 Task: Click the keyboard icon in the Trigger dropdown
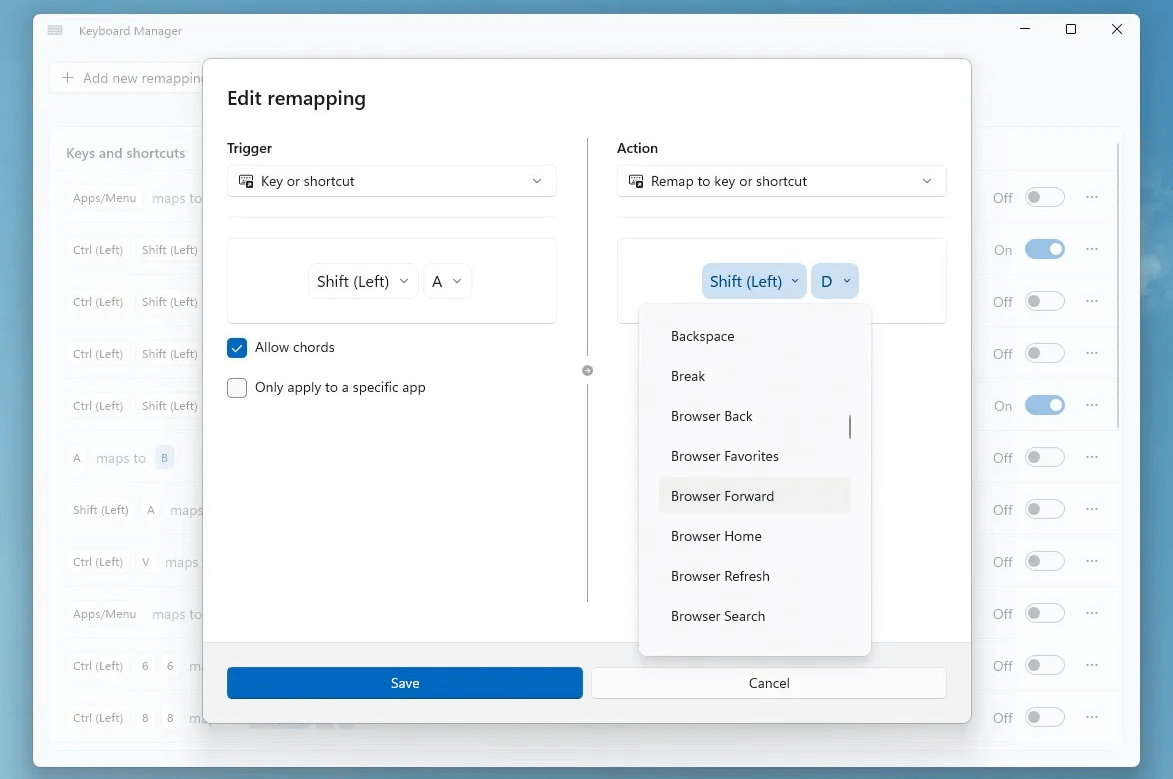[x=245, y=181]
